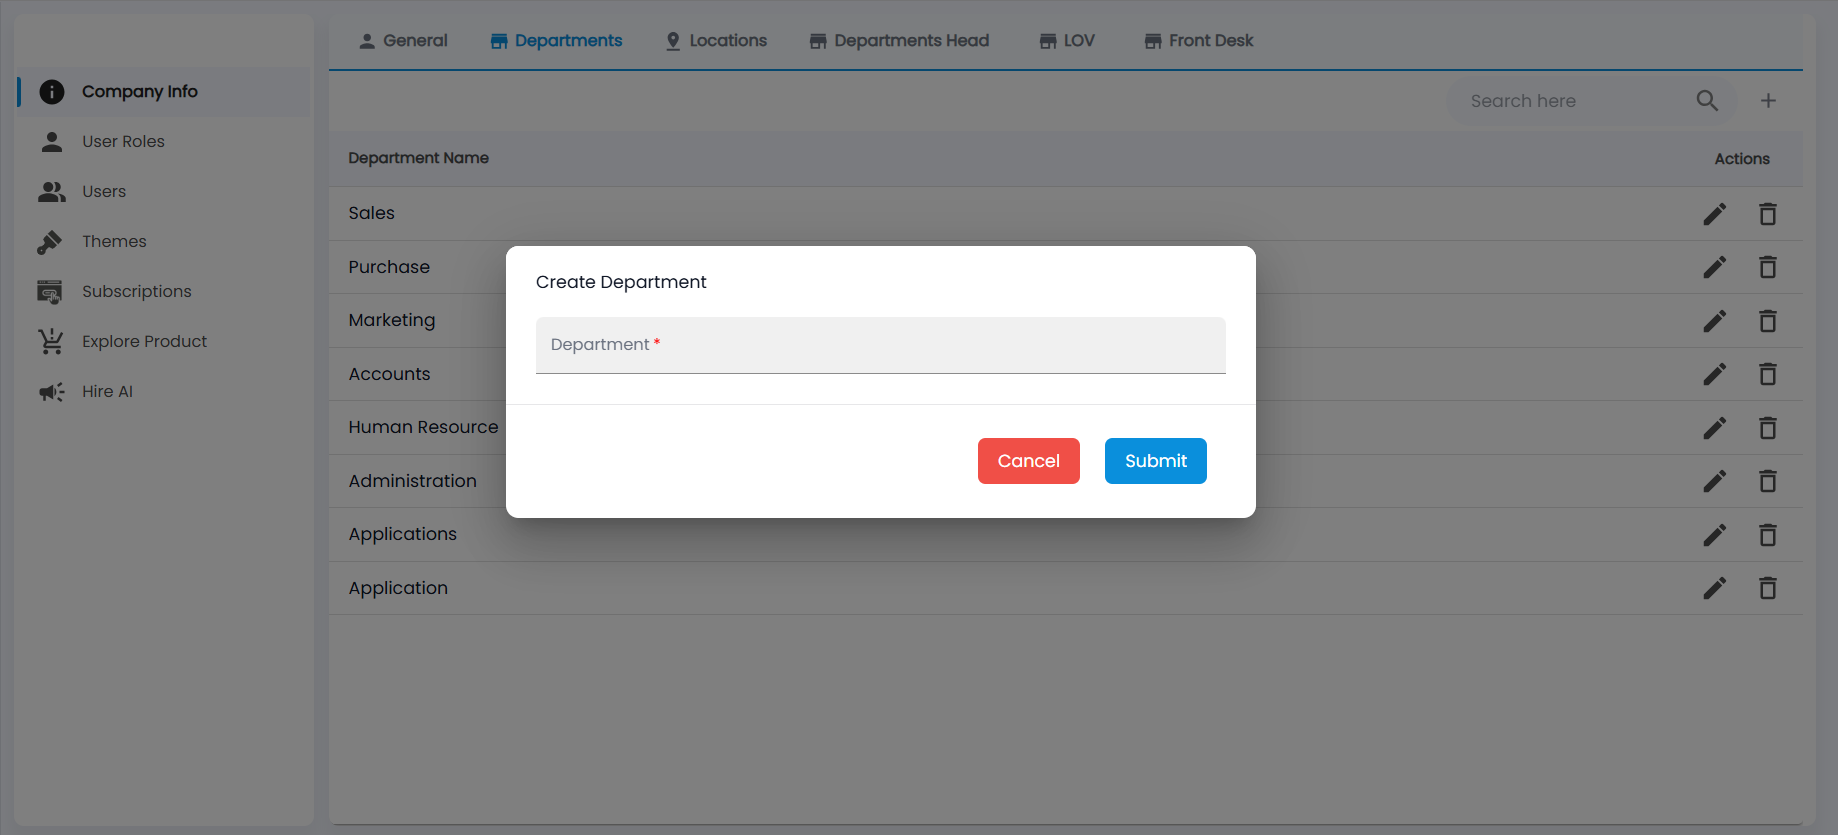The height and width of the screenshot is (835, 1838).
Task: Select Explore Product in sidebar
Action: (163, 342)
